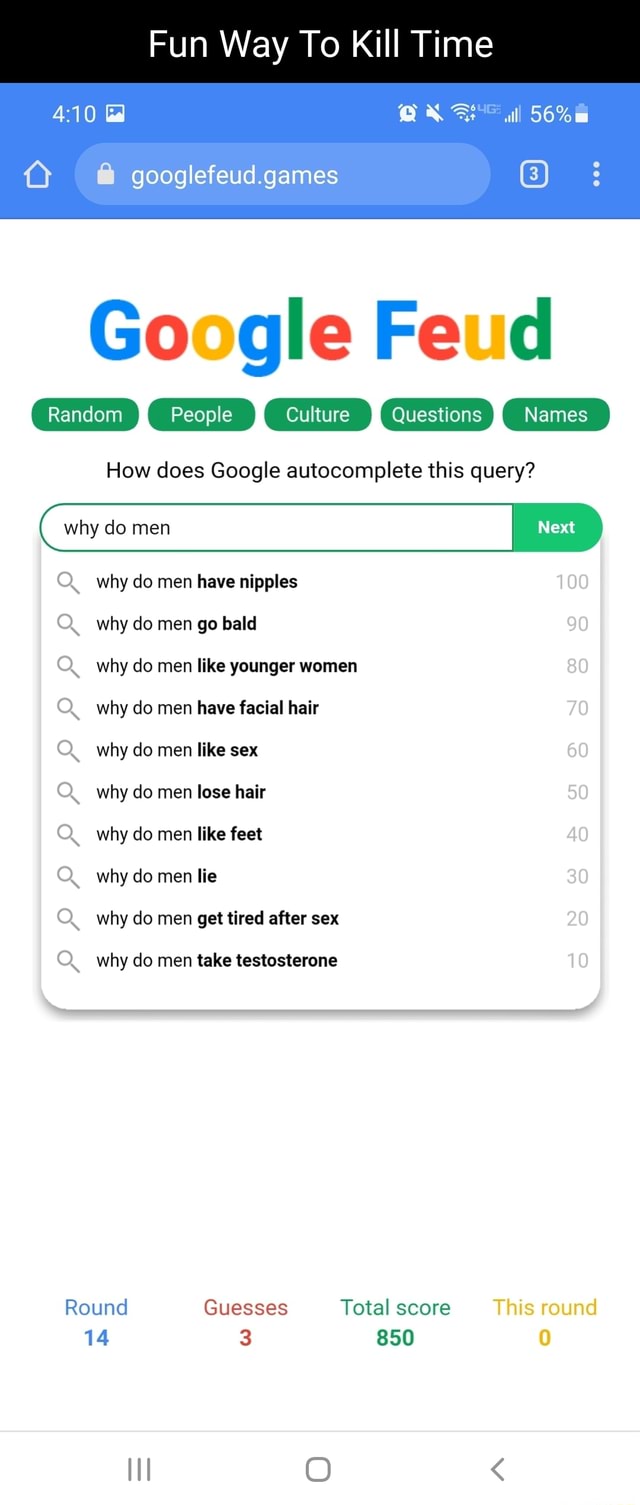Viewport: 640px width, 1505px height.
Task: Tap the googlefeud.games address bar
Action: click(x=282, y=175)
